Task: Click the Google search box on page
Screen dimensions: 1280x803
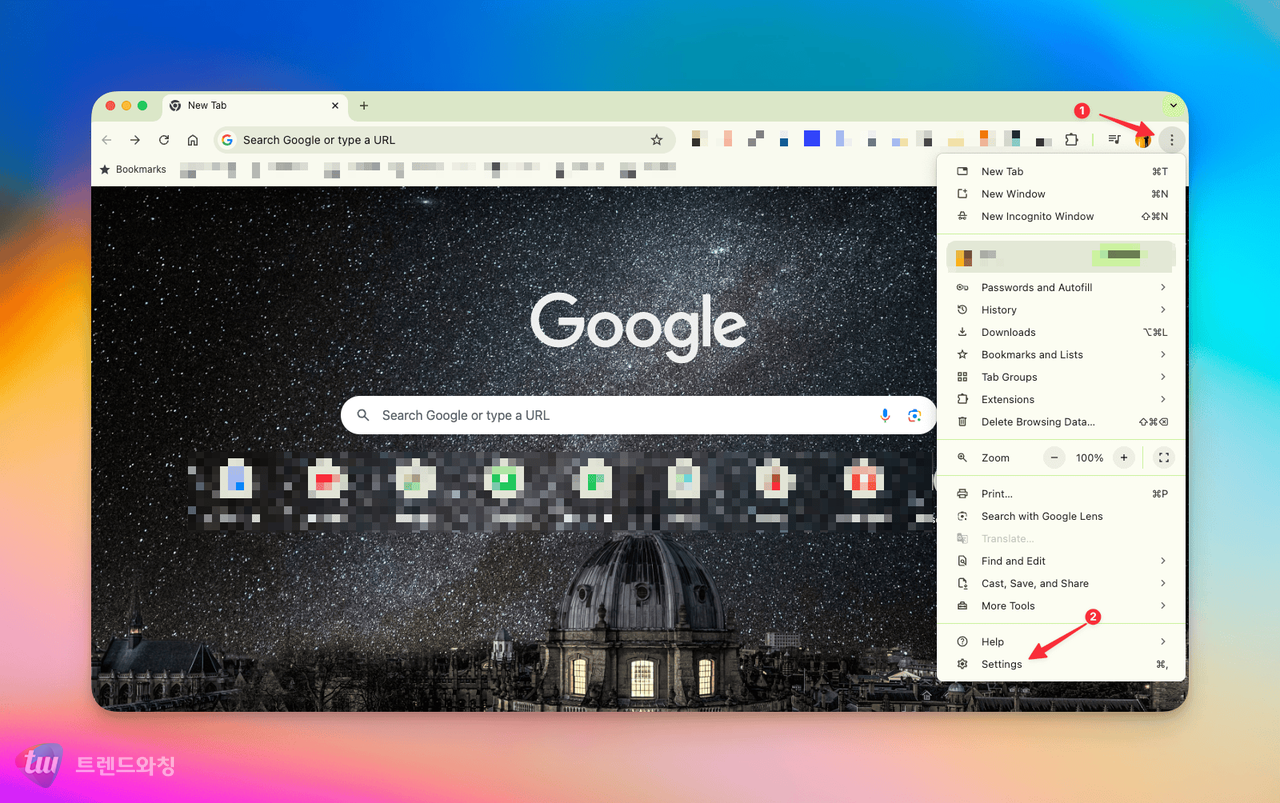Action: coord(638,415)
